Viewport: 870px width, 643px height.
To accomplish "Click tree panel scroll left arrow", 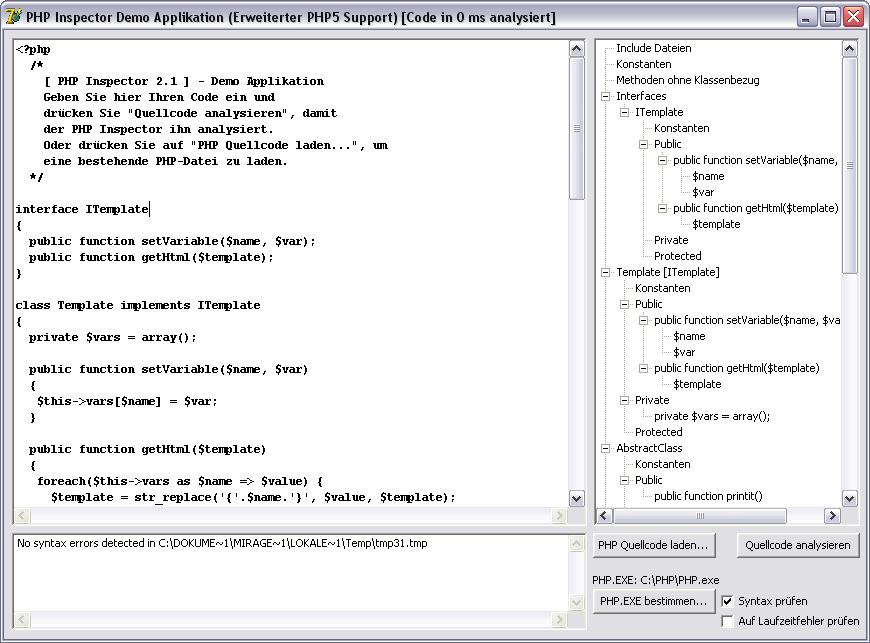I will pyautogui.click(x=605, y=516).
